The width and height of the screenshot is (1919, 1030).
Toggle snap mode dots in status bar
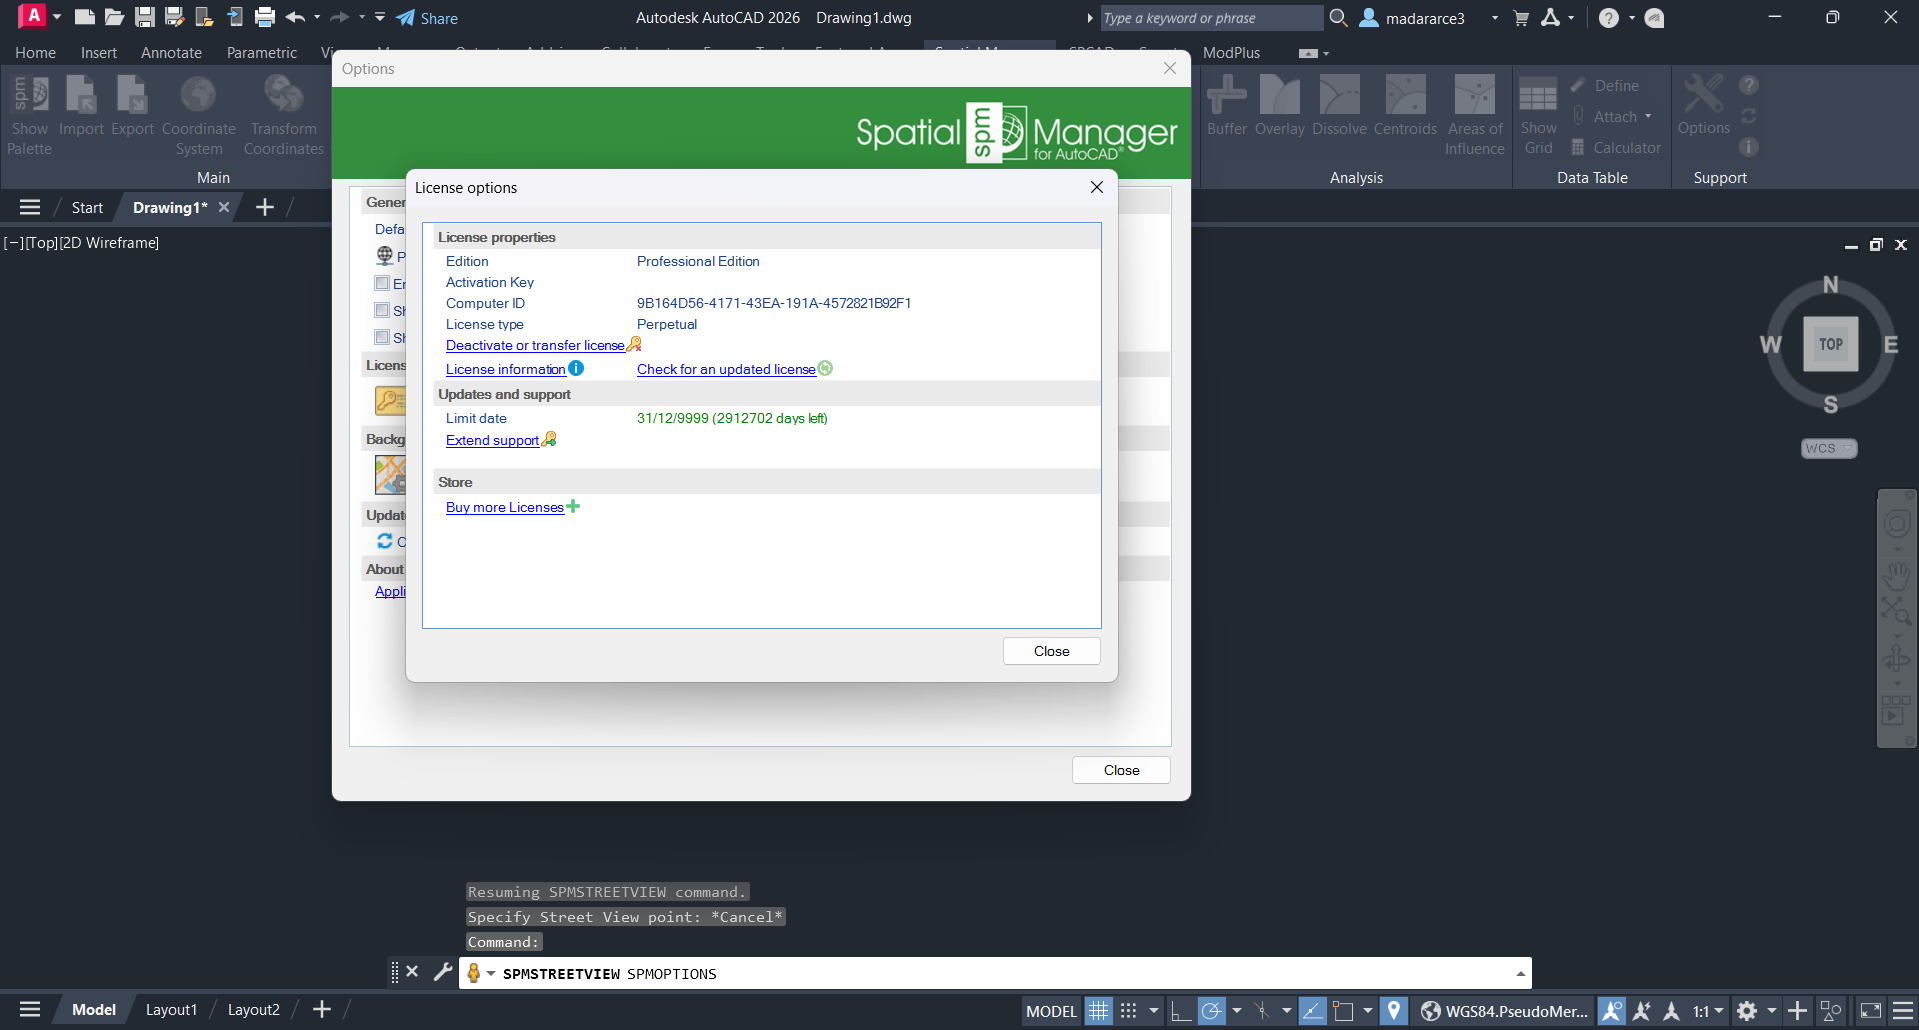(1129, 1011)
